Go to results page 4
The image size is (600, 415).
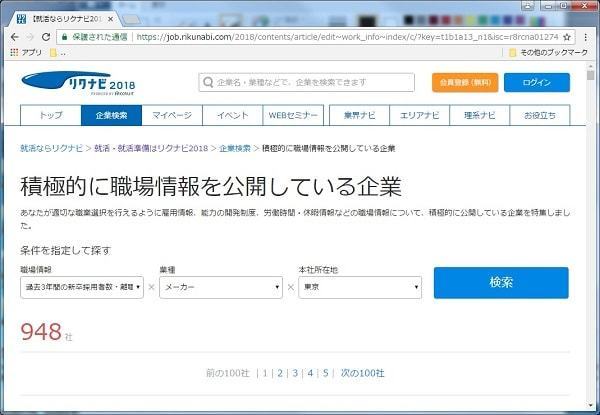[x=310, y=373]
